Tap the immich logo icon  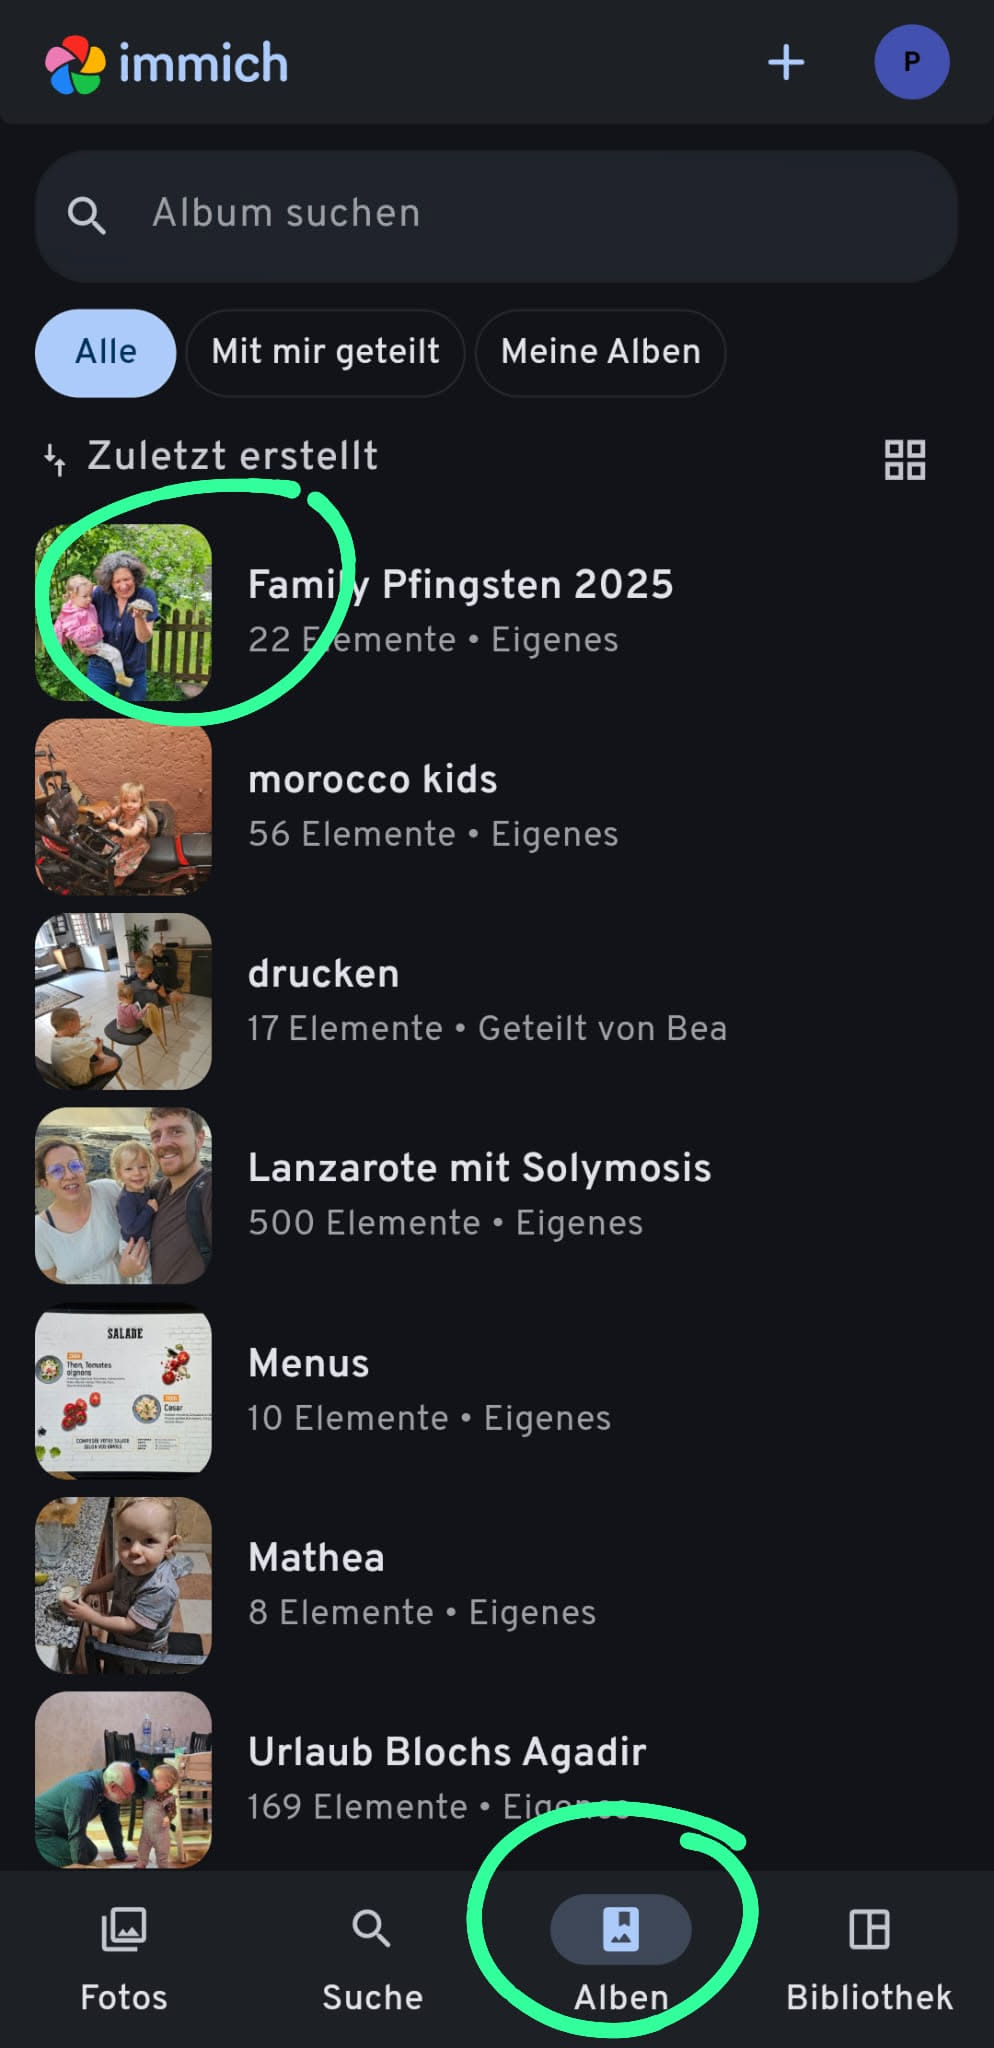tap(75, 64)
